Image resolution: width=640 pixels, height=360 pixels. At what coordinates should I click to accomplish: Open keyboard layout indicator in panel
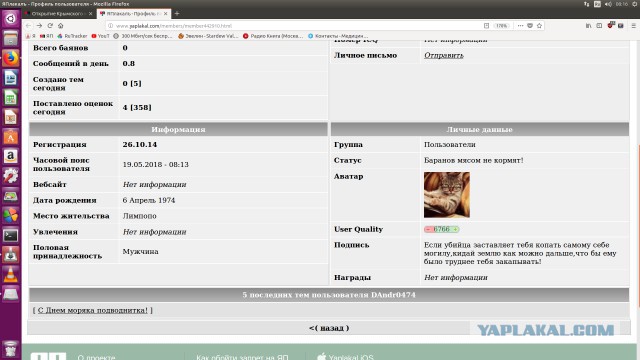click(597, 4)
